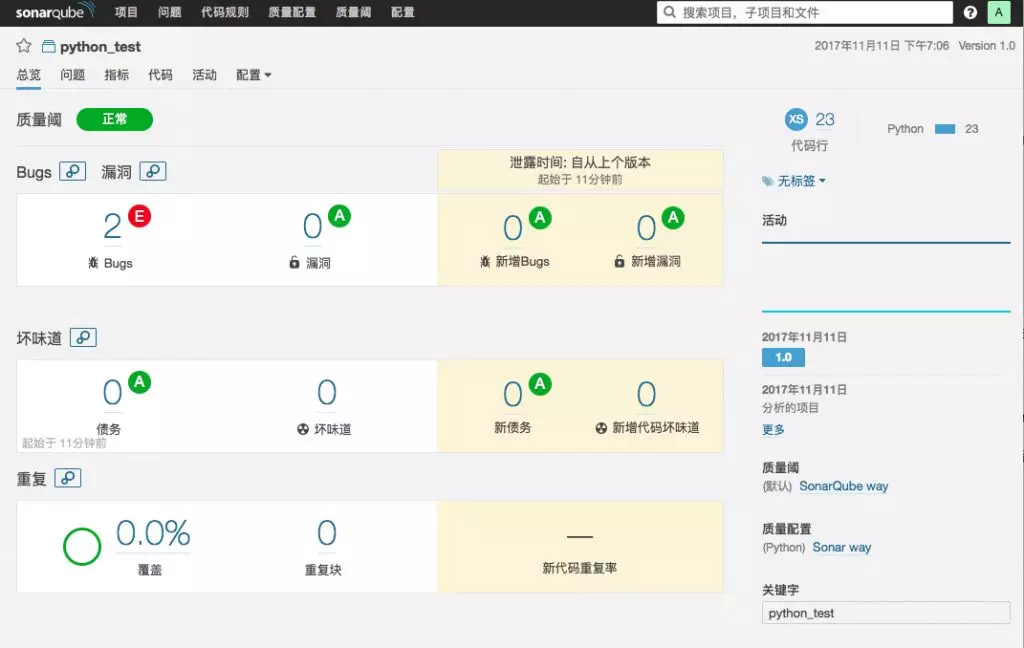Expand the 配置 dropdown in project navigation
Image resolution: width=1024 pixels, height=648 pixels.
tap(253, 75)
